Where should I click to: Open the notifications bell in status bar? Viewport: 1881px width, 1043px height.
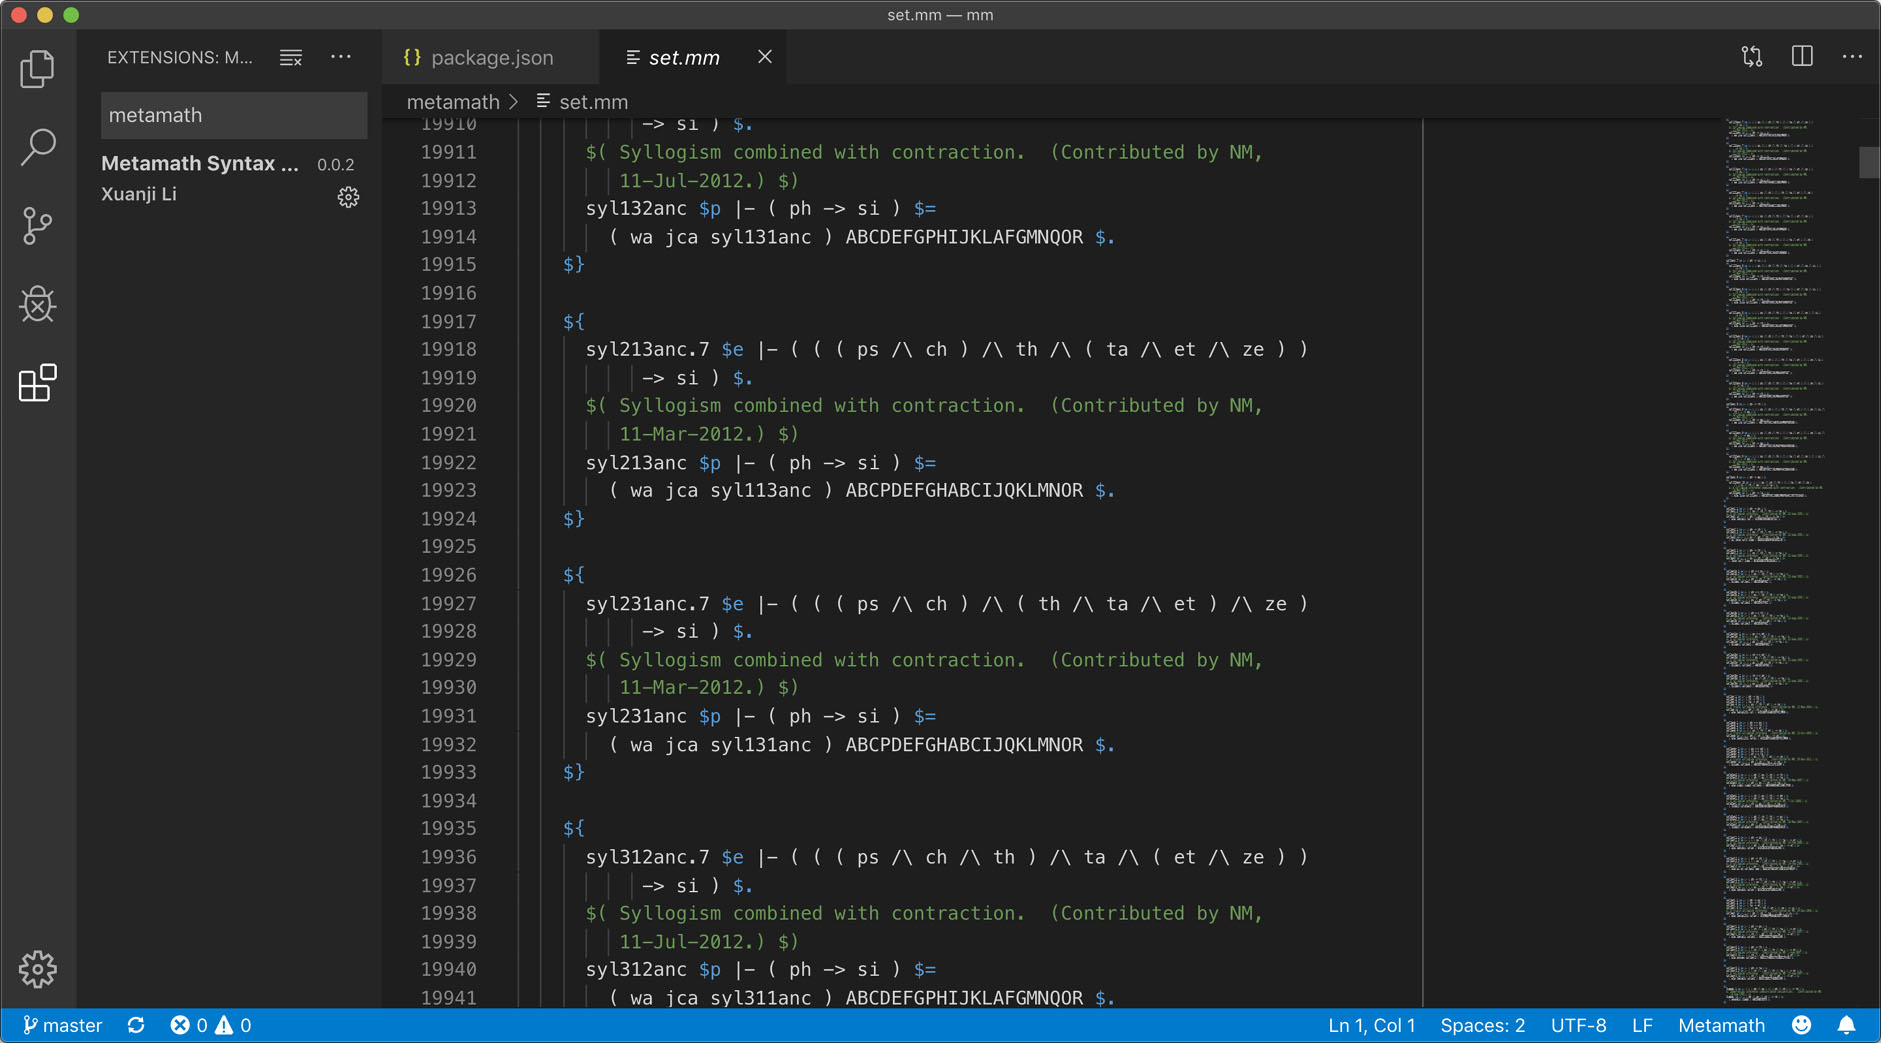coord(1846,1026)
